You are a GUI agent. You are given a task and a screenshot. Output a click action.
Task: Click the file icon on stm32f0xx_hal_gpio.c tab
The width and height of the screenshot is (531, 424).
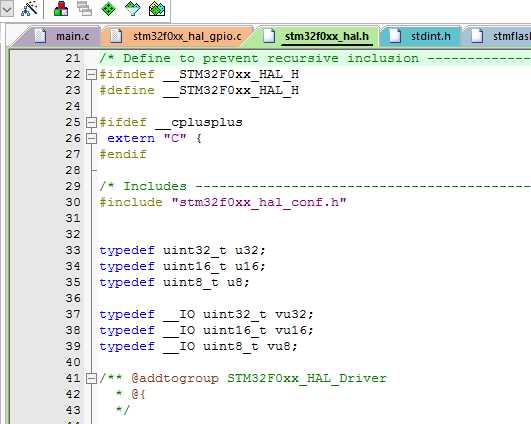pos(117,36)
